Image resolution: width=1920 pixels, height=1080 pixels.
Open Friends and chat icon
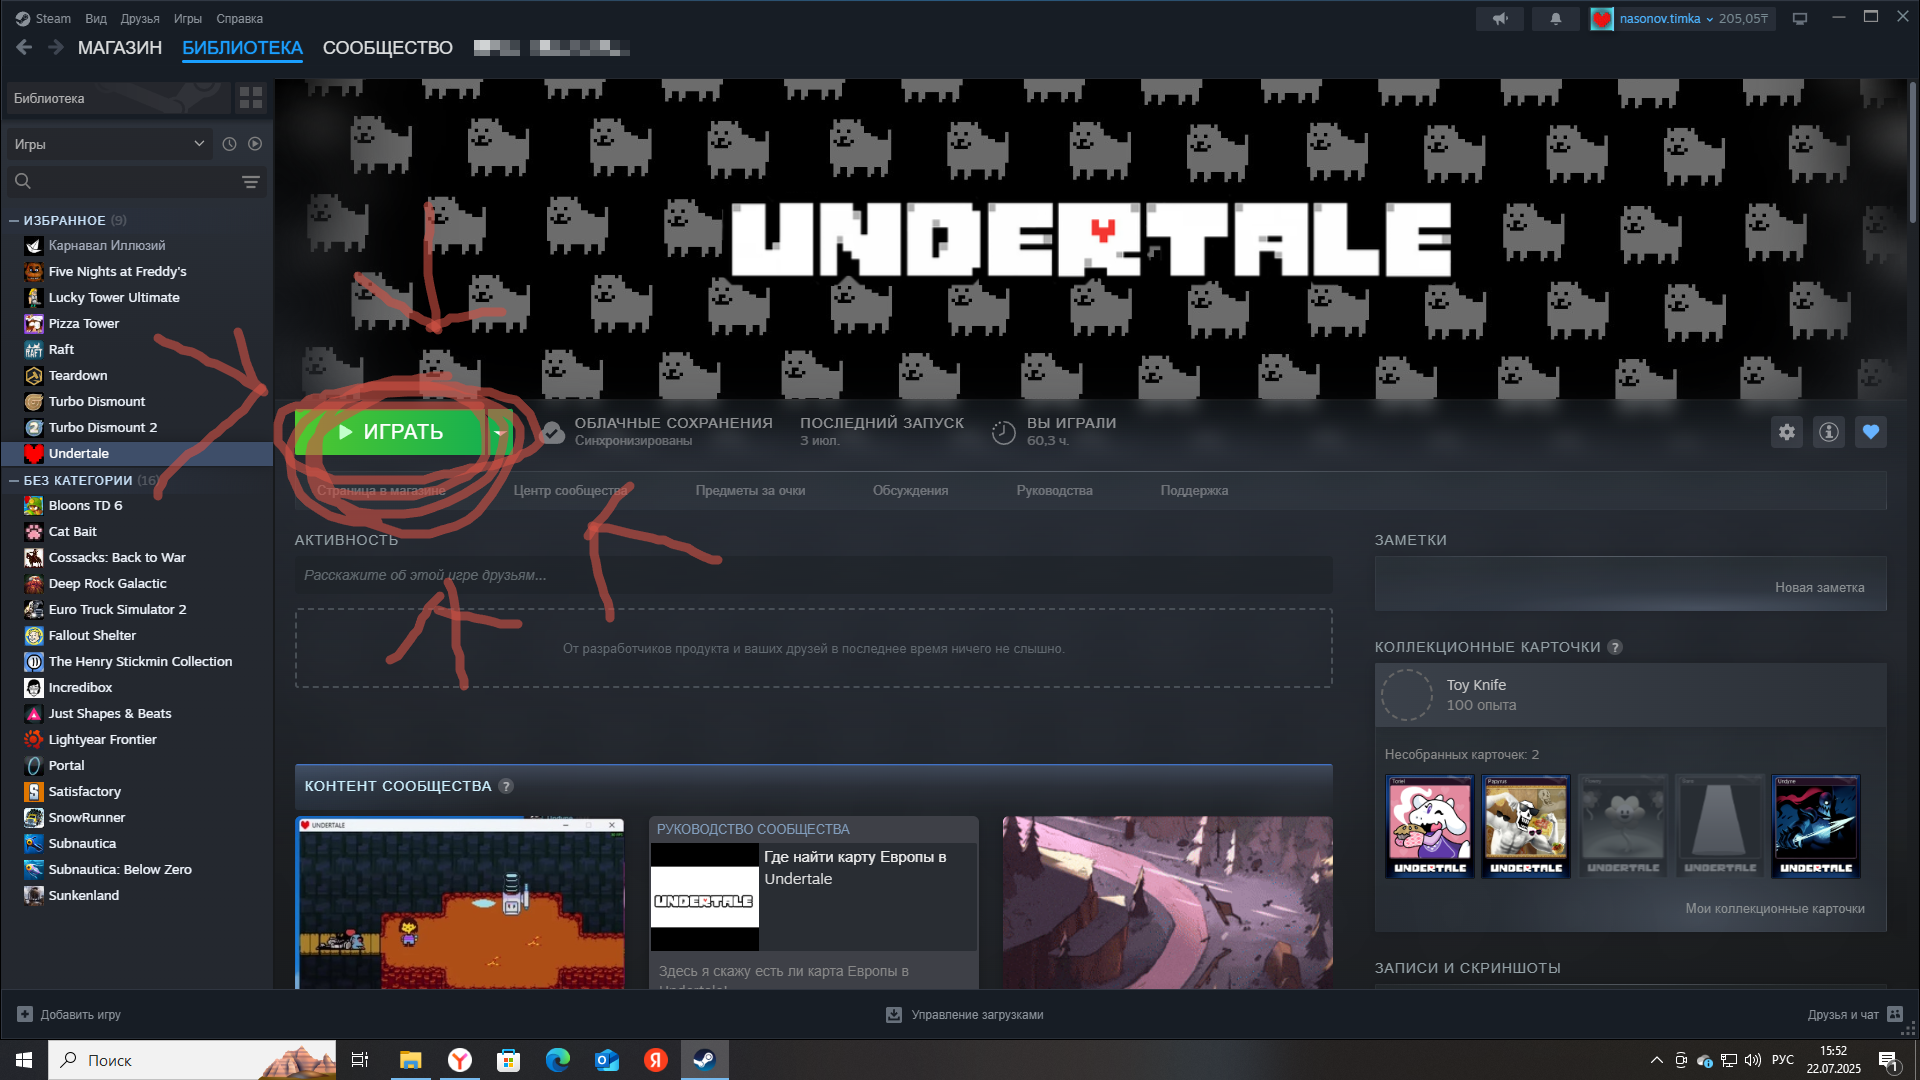click(1895, 1014)
